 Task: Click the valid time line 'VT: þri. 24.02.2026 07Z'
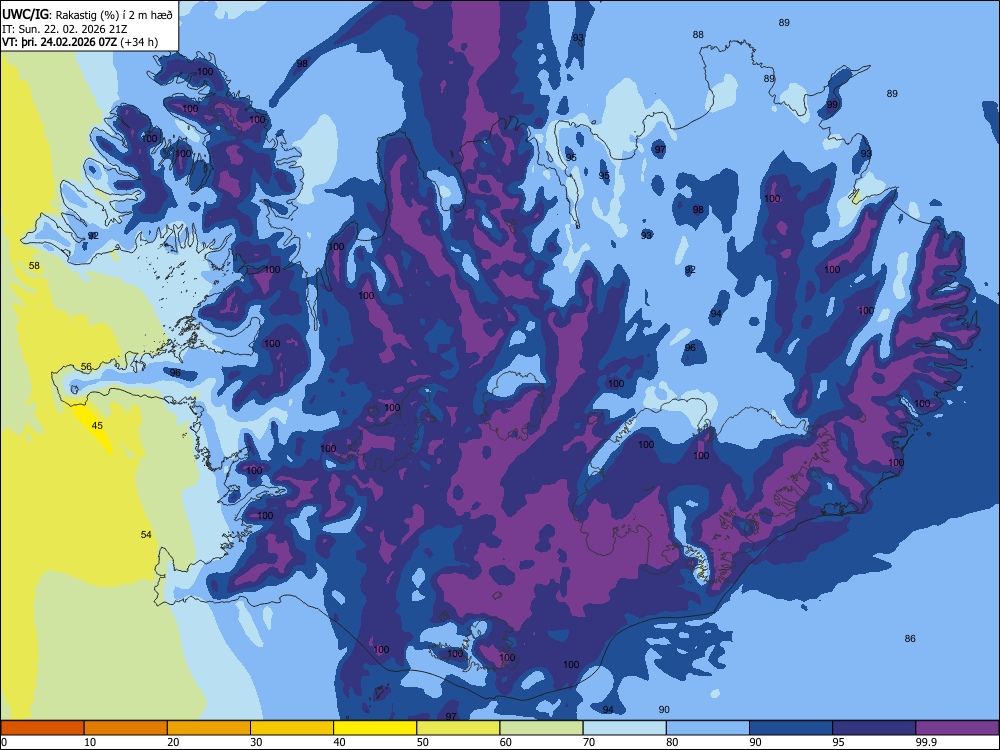point(59,42)
